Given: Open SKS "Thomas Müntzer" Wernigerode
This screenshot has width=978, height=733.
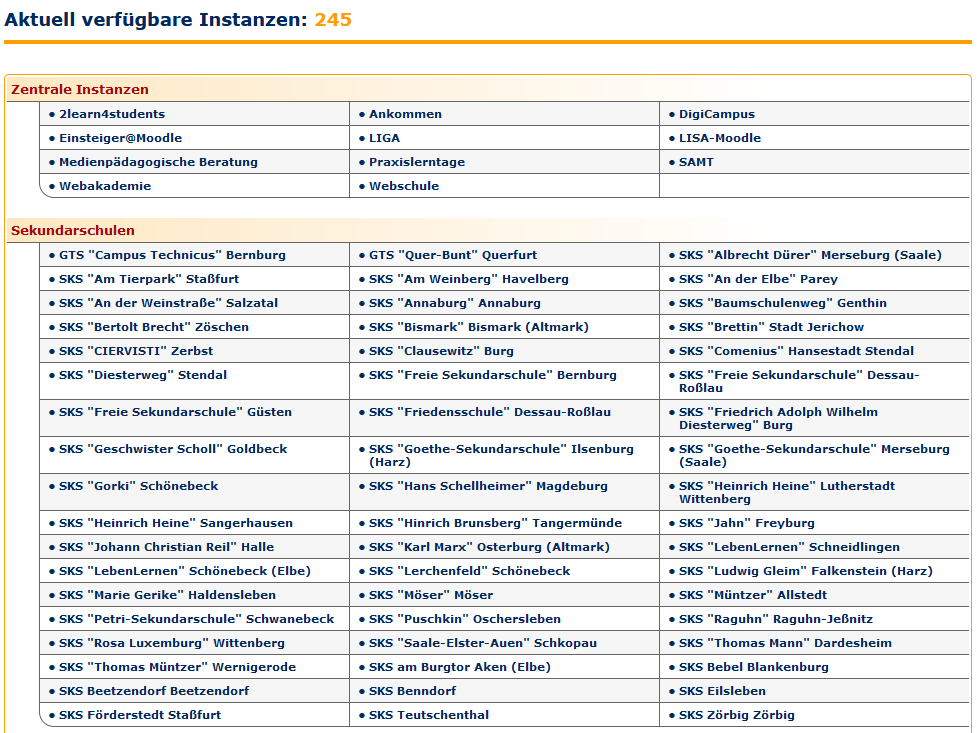Looking at the screenshot, I should (177, 667).
